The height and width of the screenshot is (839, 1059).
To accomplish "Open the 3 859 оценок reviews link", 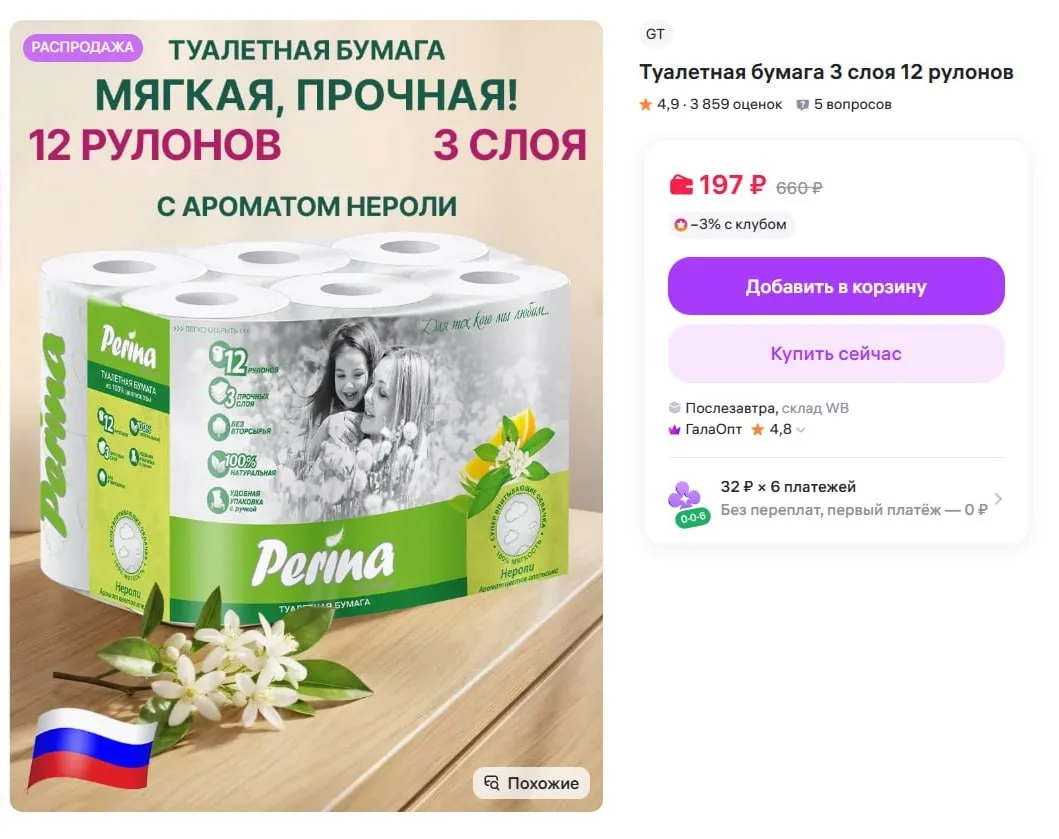I will (736, 105).
